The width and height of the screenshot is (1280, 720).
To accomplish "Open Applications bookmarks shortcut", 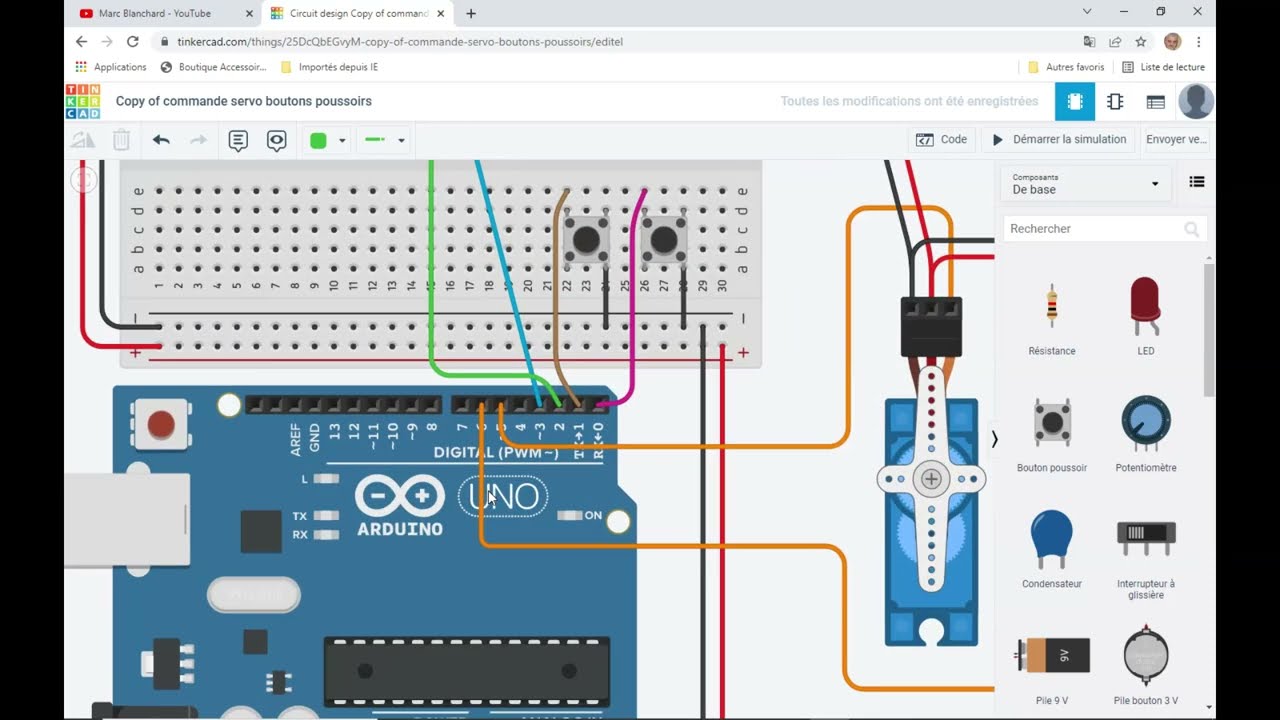I will pos(111,67).
